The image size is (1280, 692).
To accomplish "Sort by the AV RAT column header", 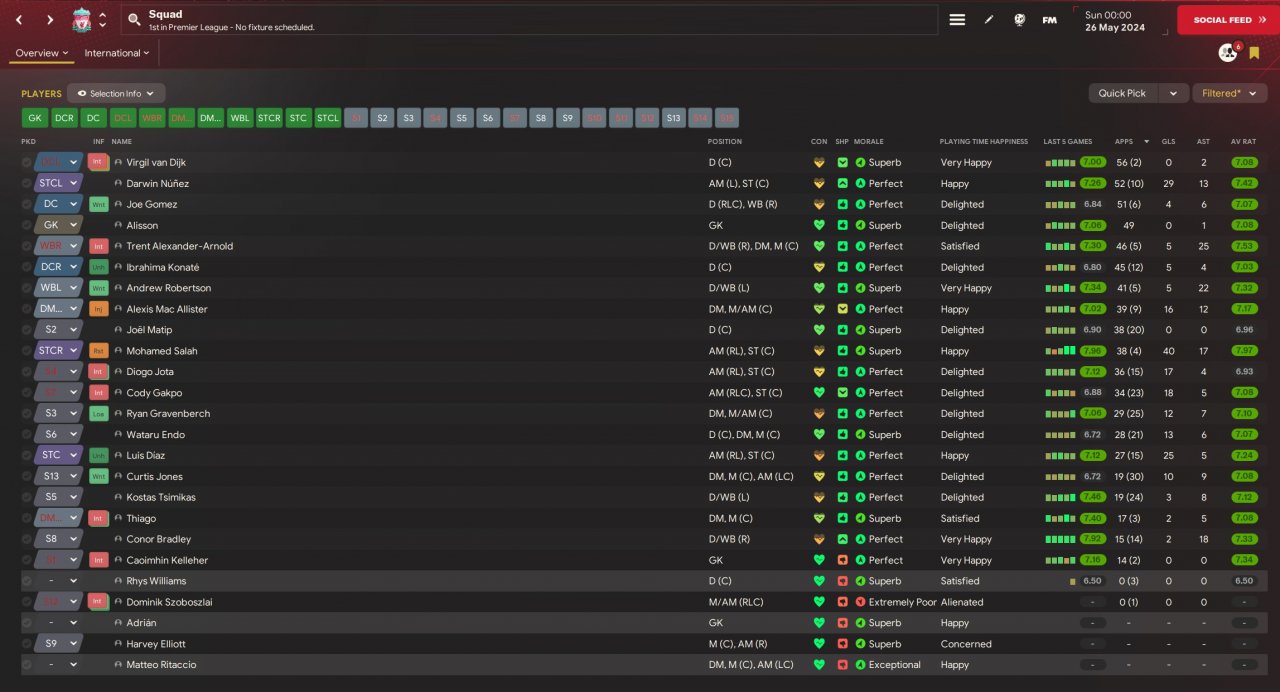I will 1243,141.
